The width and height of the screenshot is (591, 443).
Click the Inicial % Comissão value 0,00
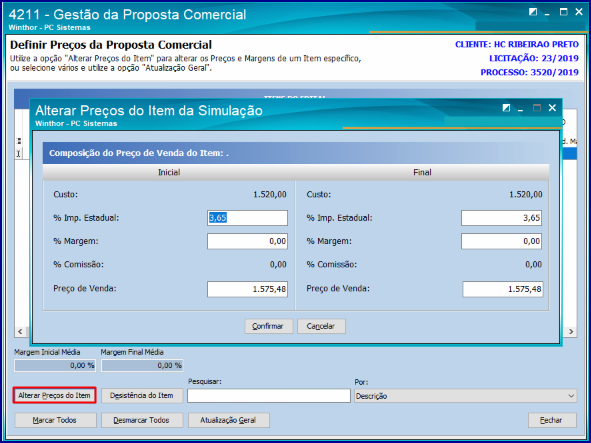tap(278, 265)
